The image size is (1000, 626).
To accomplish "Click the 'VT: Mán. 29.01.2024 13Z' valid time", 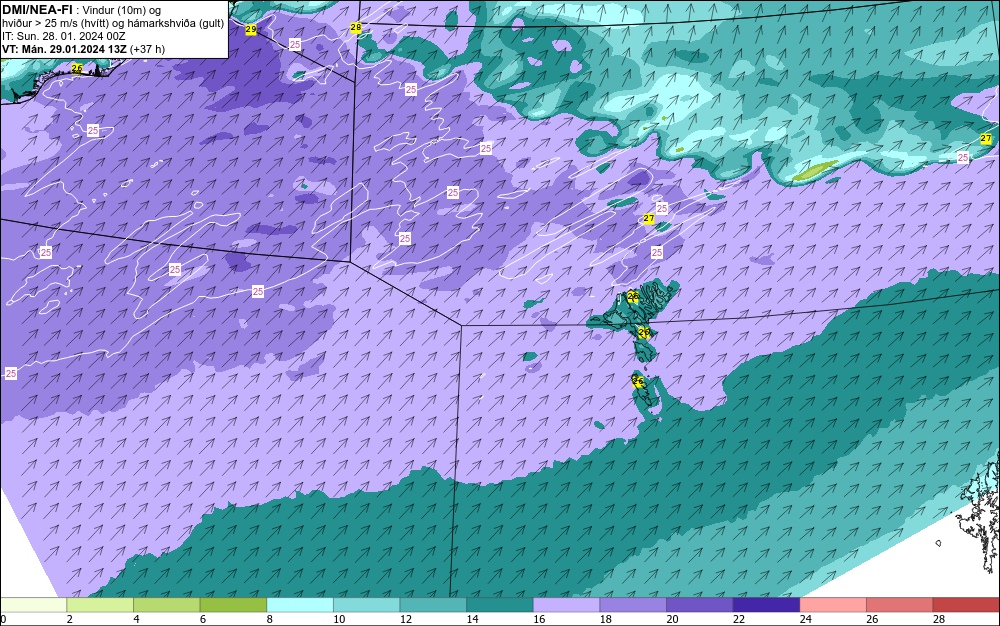I will click(x=64, y=49).
